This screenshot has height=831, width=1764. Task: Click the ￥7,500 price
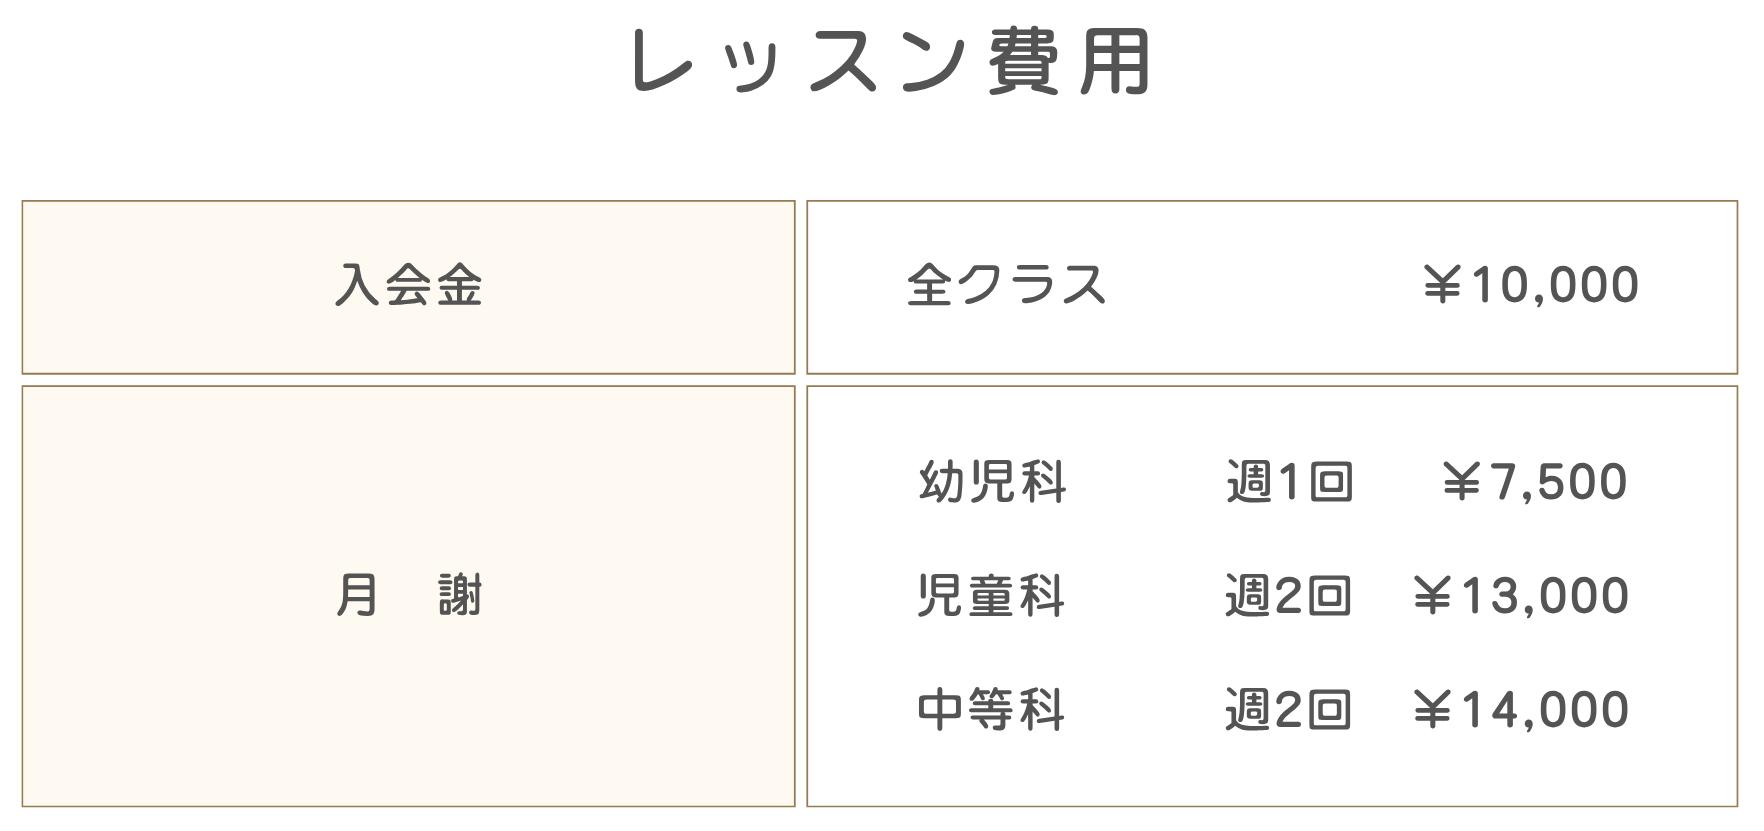(x=1535, y=482)
